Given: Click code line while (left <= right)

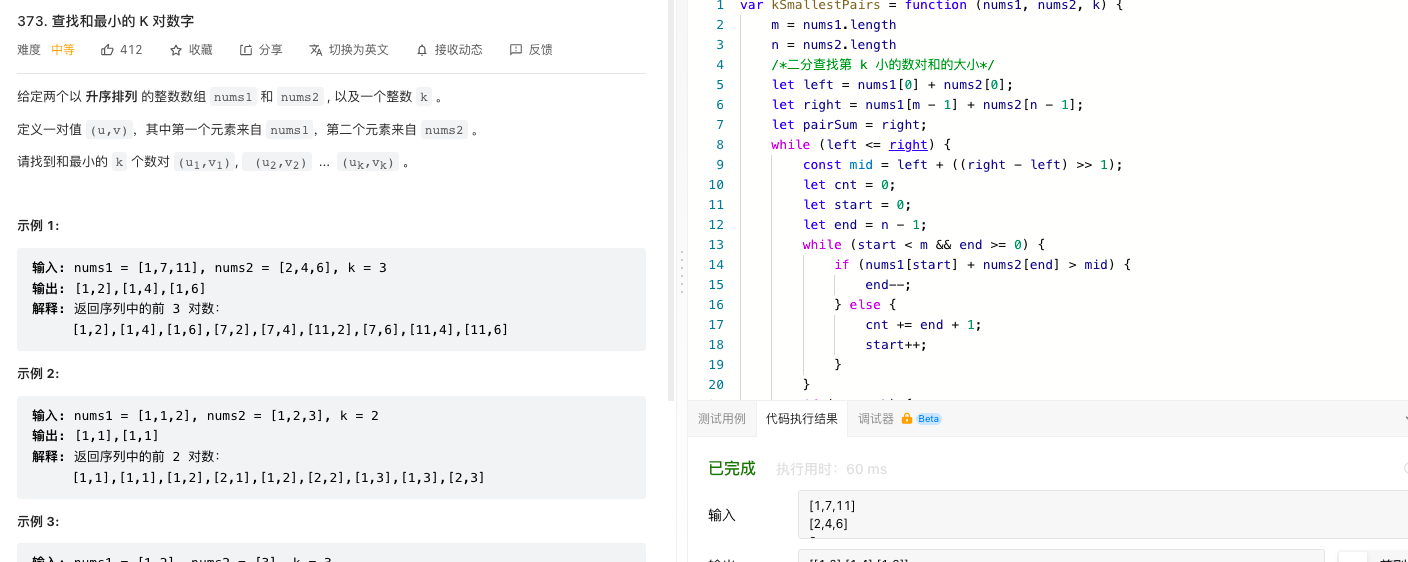Looking at the screenshot, I should pyautogui.click(x=861, y=145).
